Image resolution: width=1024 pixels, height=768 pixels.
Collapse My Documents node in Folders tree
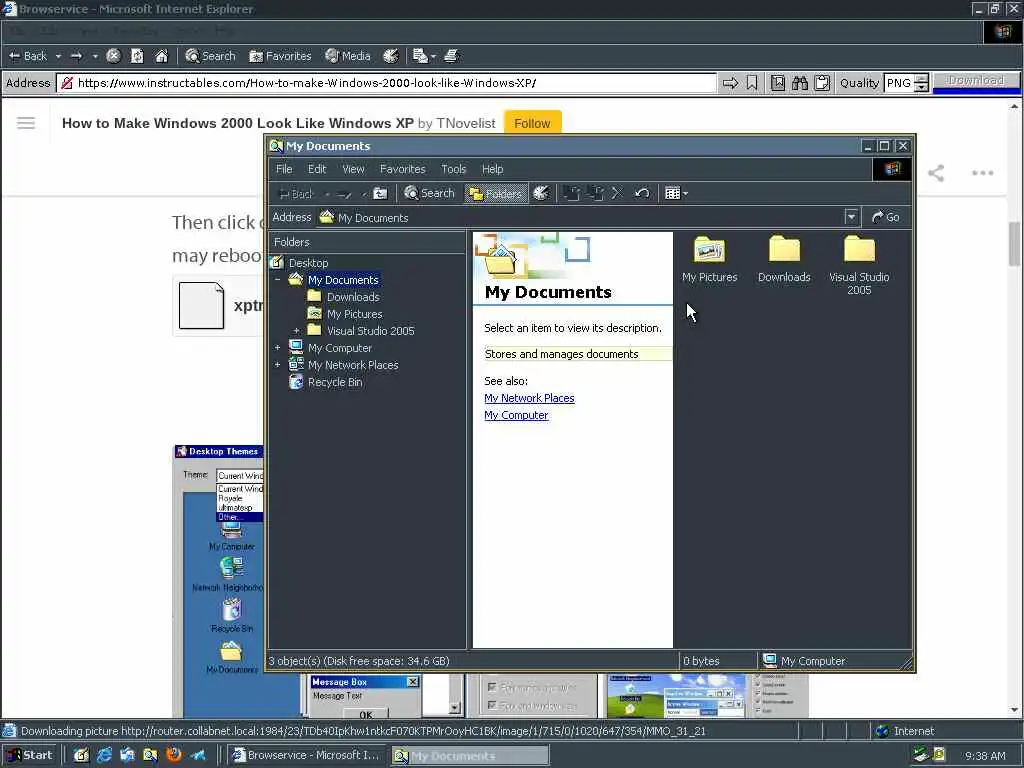click(x=278, y=280)
